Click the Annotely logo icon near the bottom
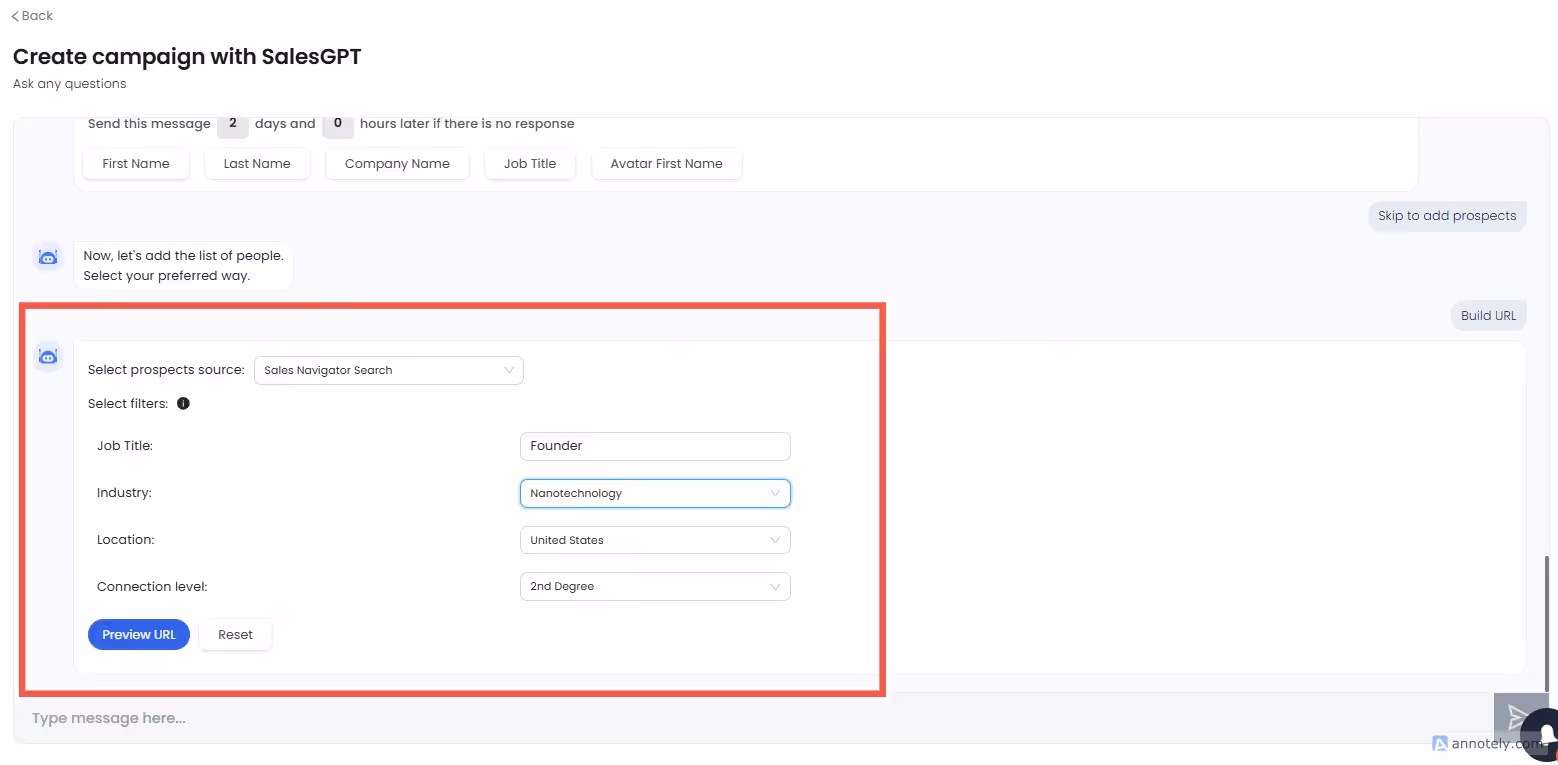The height and width of the screenshot is (765, 1558). [x=1439, y=744]
